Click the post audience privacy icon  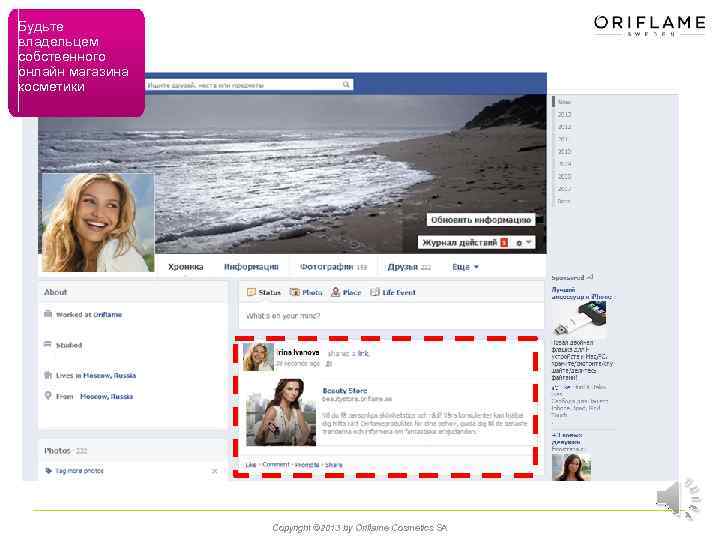tap(329, 364)
